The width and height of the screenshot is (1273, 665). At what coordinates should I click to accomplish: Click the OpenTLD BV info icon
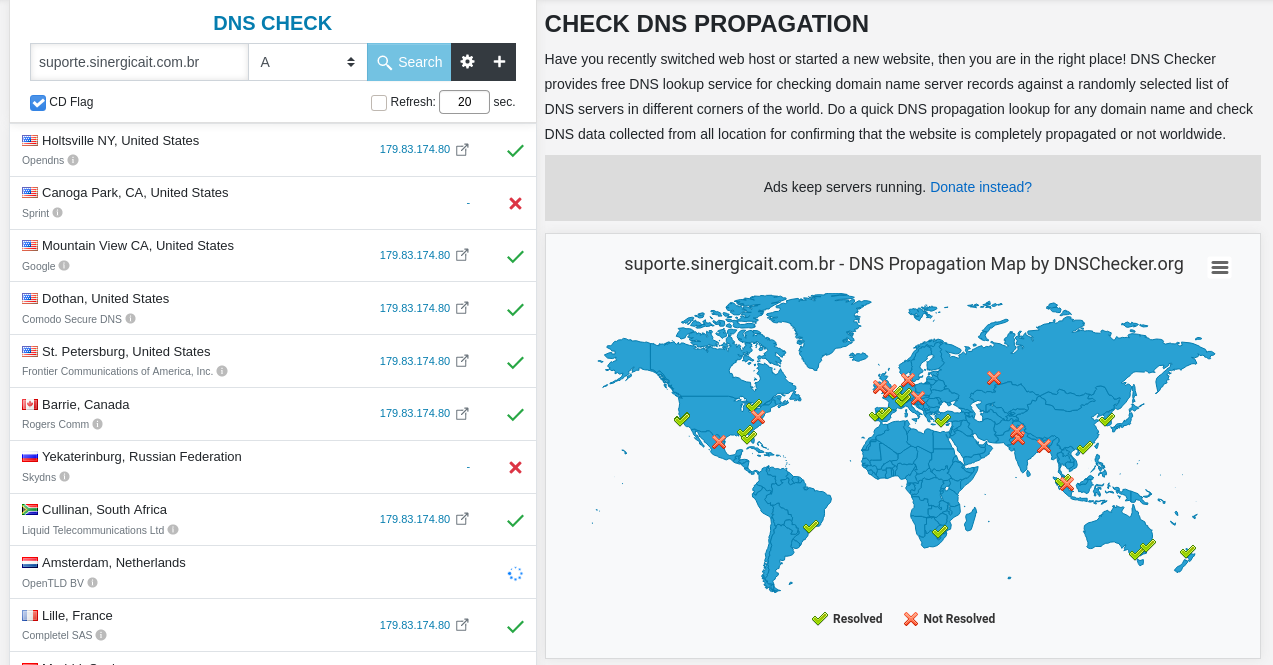click(92, 583)
